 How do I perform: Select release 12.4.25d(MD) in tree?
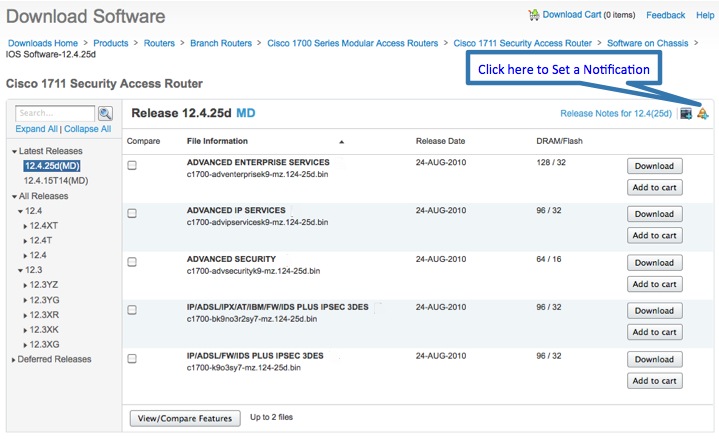pyautogui.click(x=52, y=166)
